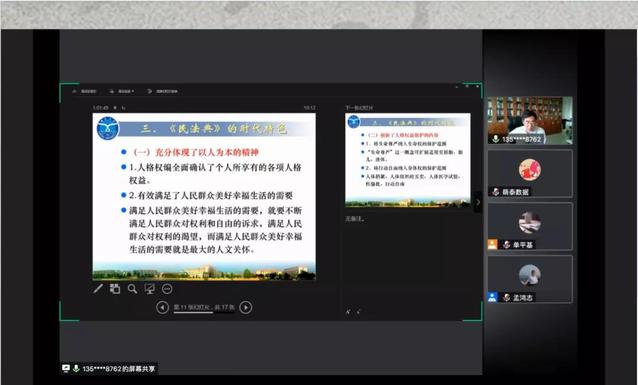Increase notes text size in notes pane

click(x=348, y=312)
